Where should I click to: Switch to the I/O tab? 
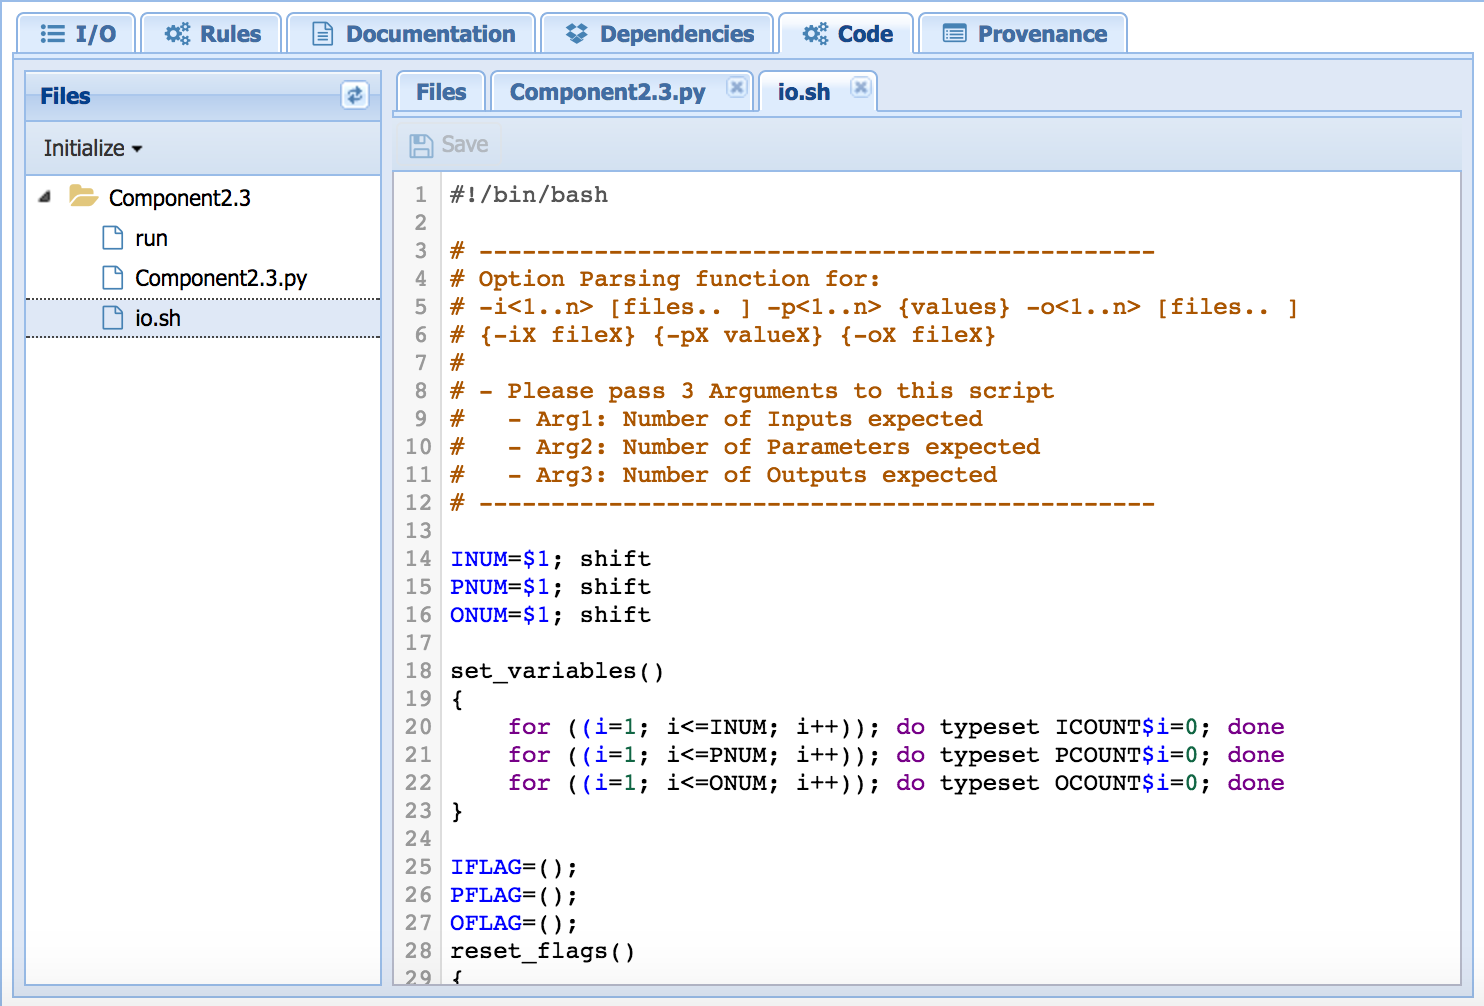(x=78, y=34)
